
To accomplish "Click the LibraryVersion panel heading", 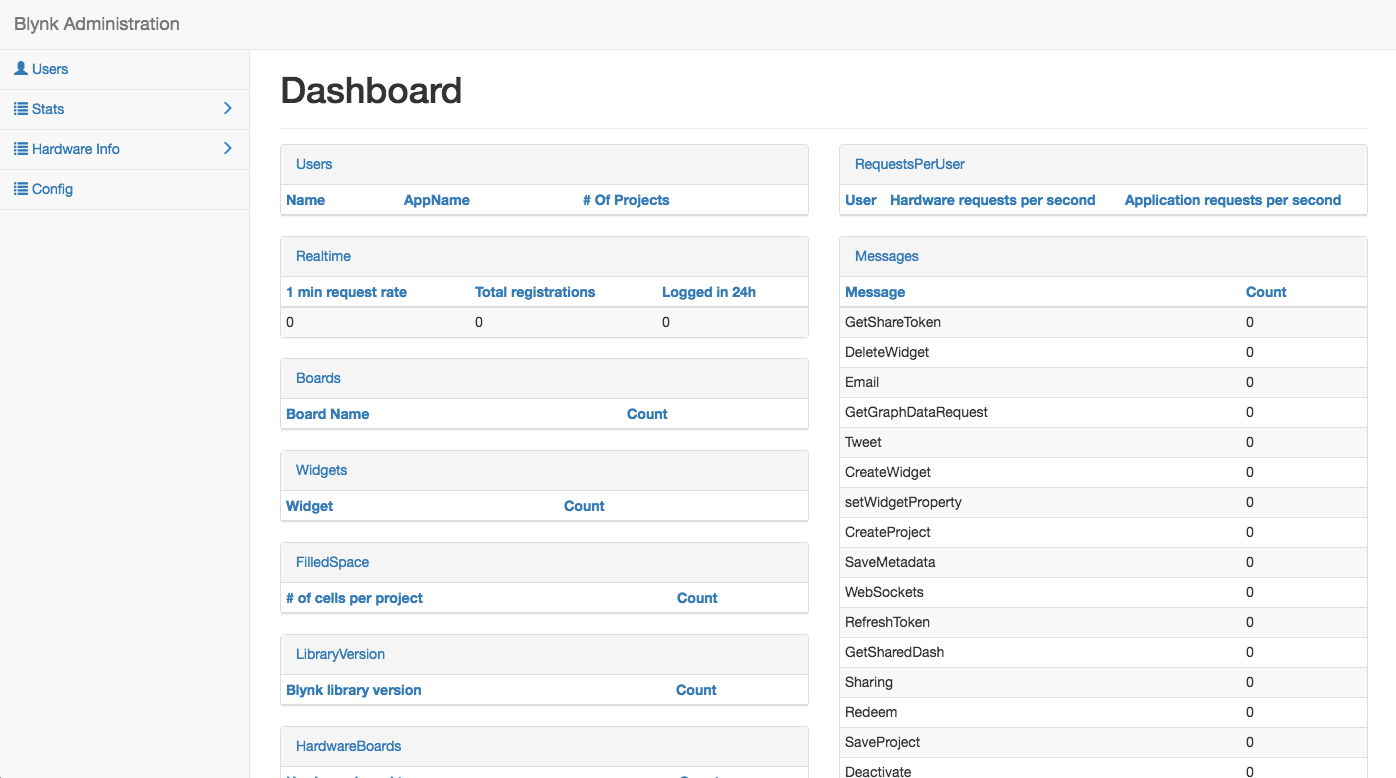I will (544, 654).
